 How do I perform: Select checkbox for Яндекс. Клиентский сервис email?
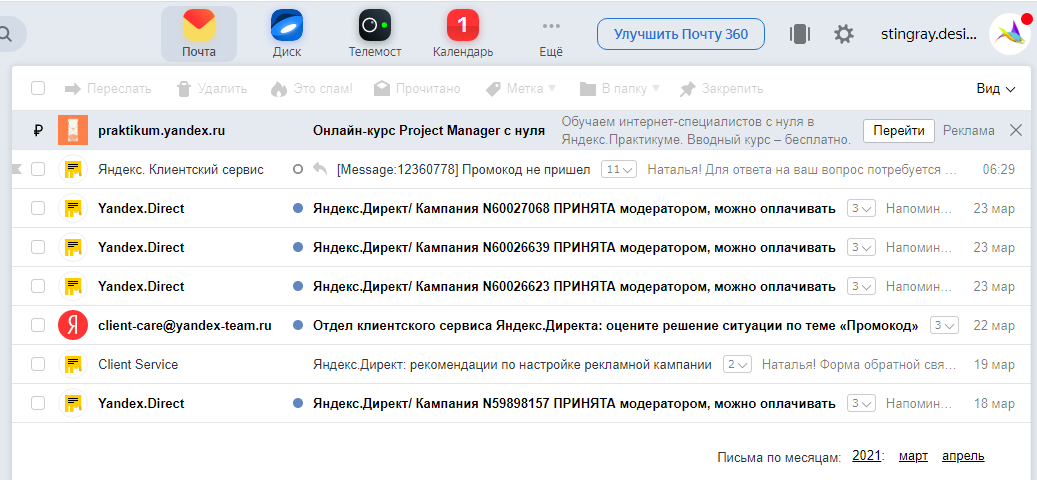tap(38, 169)
